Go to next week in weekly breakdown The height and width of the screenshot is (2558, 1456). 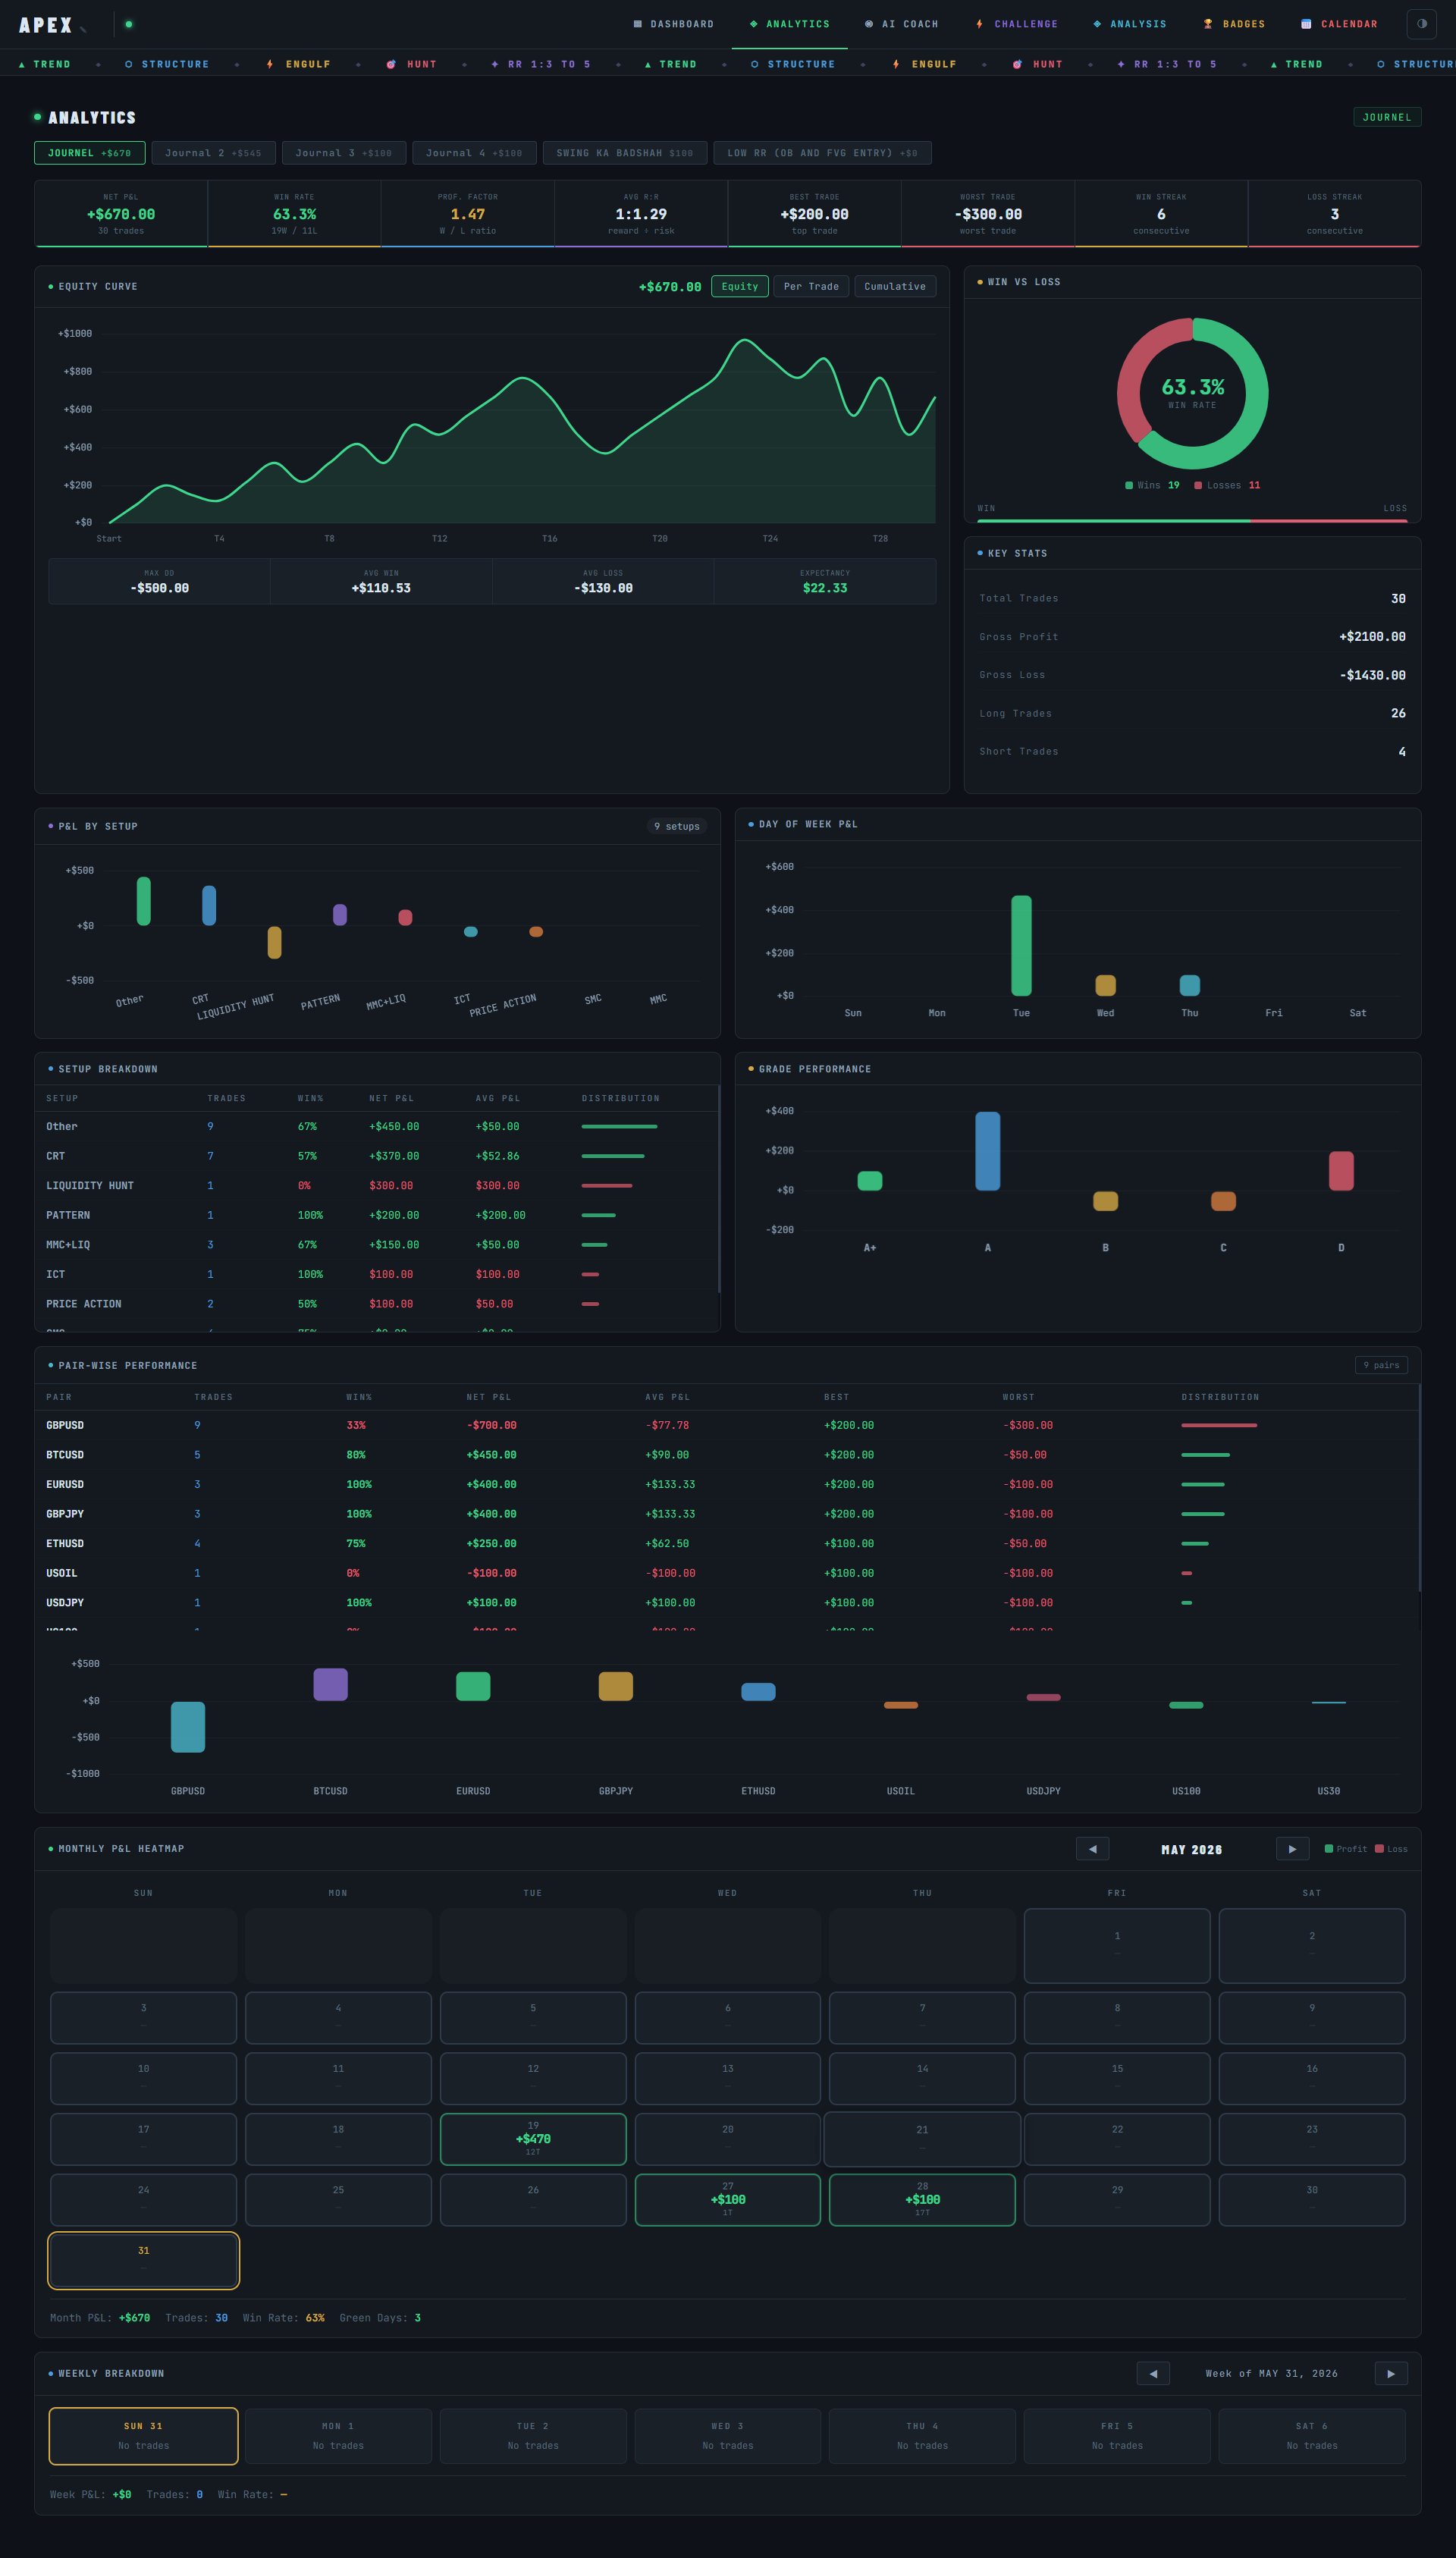pyautogui.click(x=1391, y=2373)
